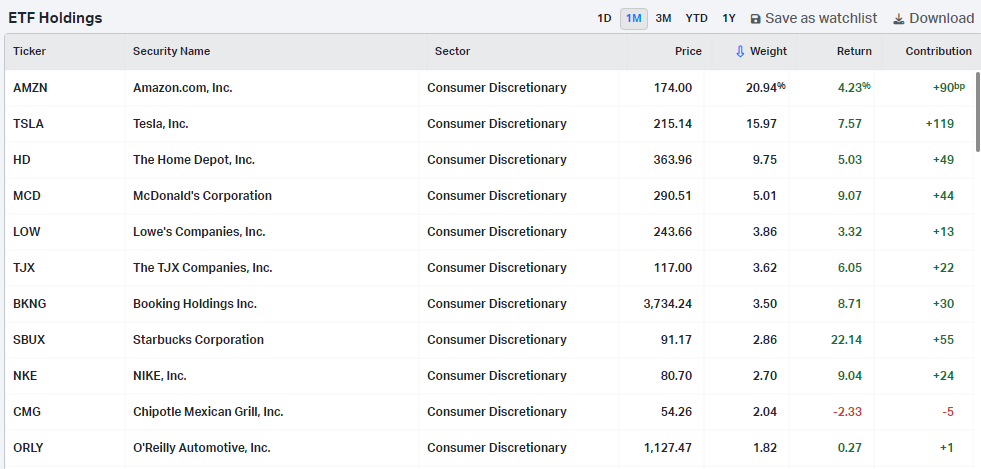Click Tesla's contribution +119
Image resolution: width=981 pixels, height=469 pixels.
940,124
